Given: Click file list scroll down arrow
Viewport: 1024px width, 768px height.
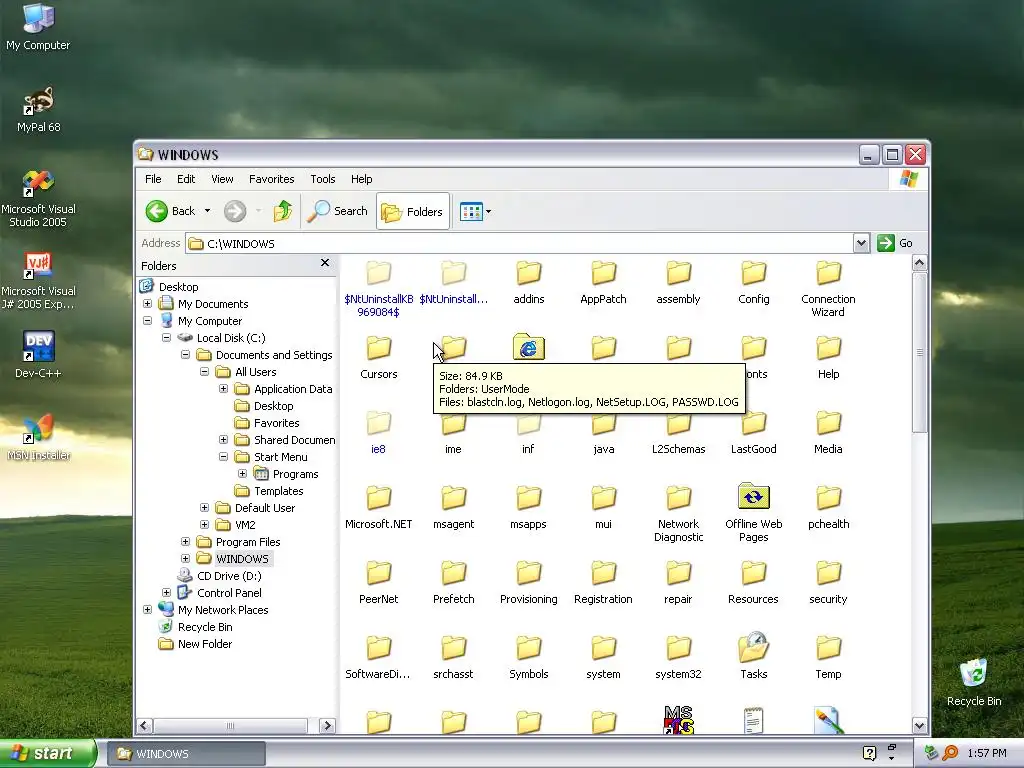Looking at the screenshot, I should (920, 725).
